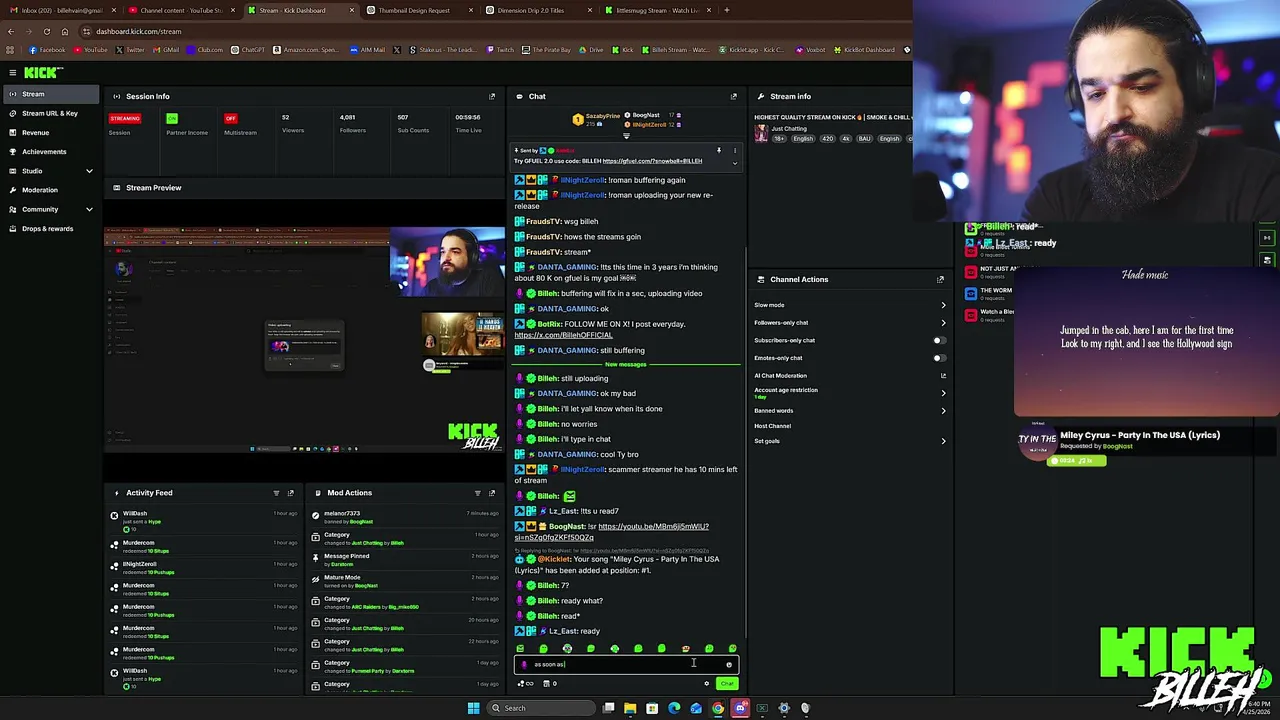Open the youtu.be song request link

coord(611,532)
